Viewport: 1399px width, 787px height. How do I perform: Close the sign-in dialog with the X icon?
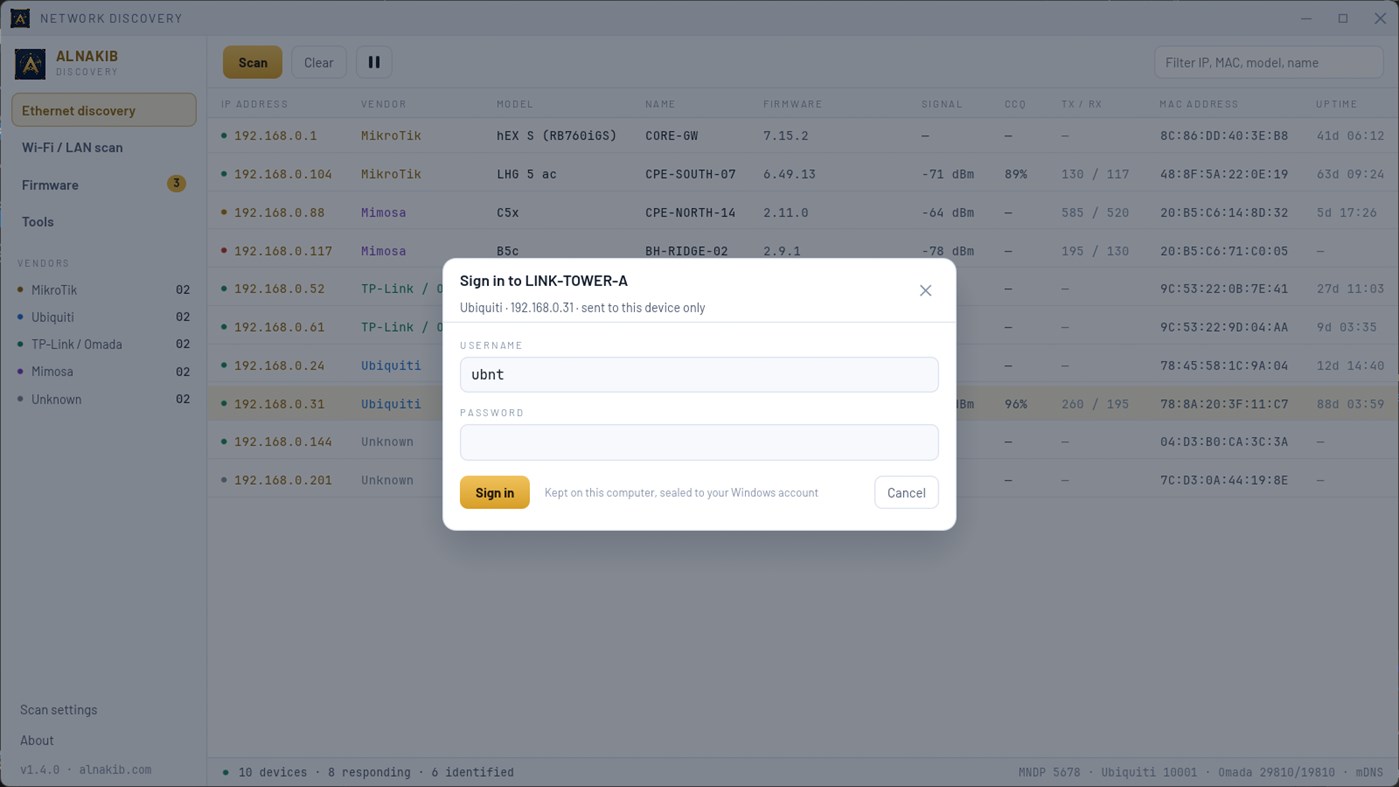[x=925, y=291]
